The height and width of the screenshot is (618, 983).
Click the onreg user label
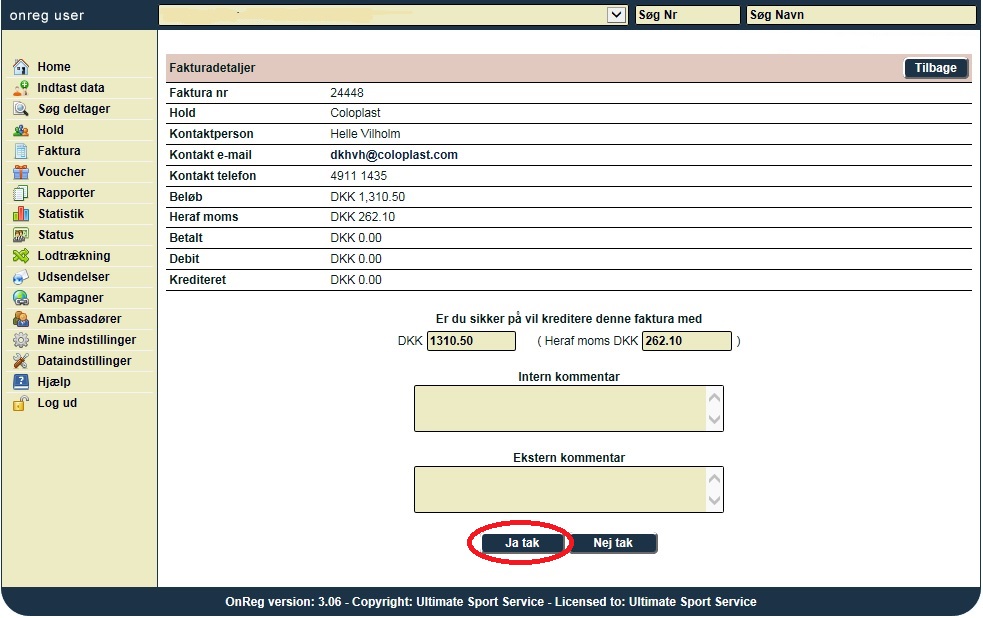click(47, 15)
